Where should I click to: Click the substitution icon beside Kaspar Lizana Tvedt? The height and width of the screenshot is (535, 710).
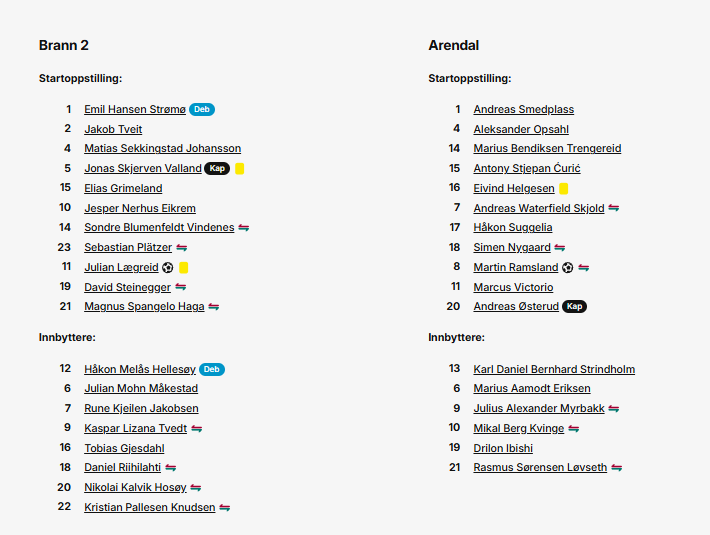197,428
